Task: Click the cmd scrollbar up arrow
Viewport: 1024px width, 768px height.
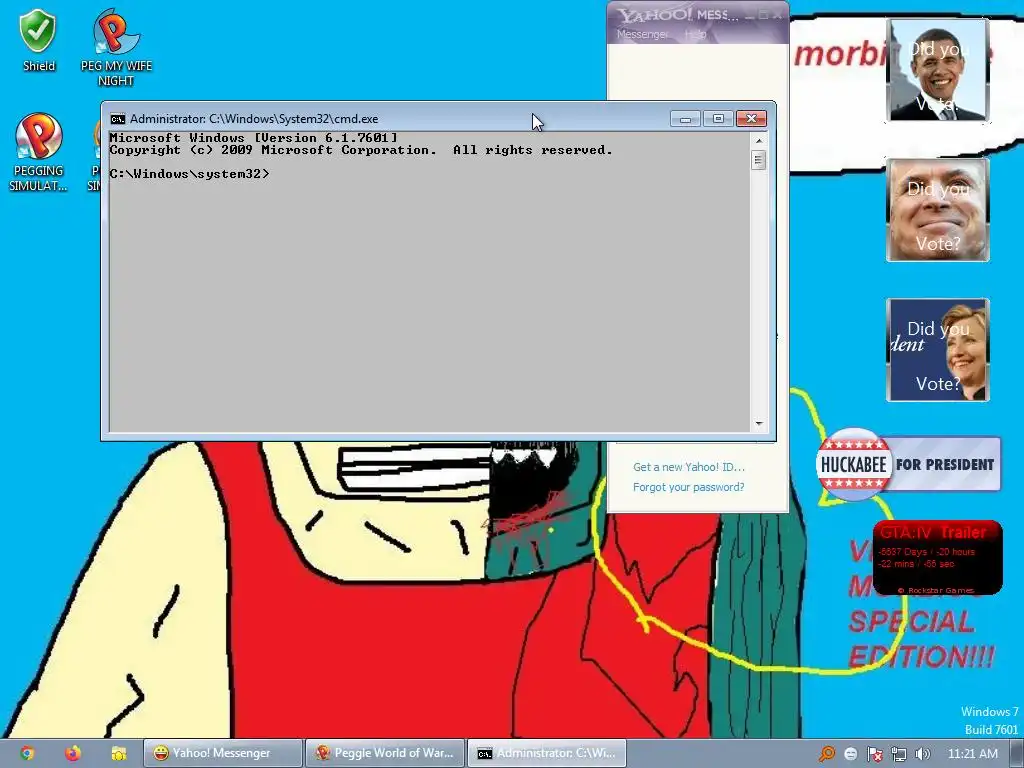Action: (758, 140)
